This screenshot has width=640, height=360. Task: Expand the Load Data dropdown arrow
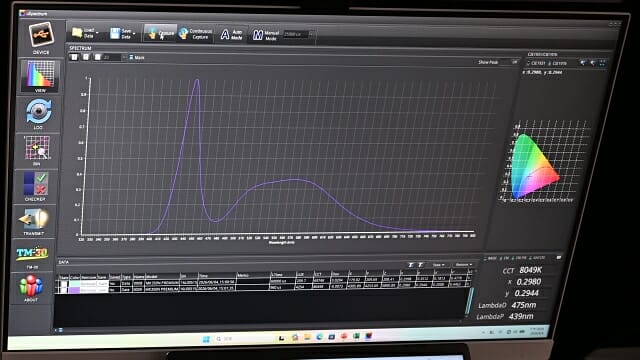pos(98,33)
